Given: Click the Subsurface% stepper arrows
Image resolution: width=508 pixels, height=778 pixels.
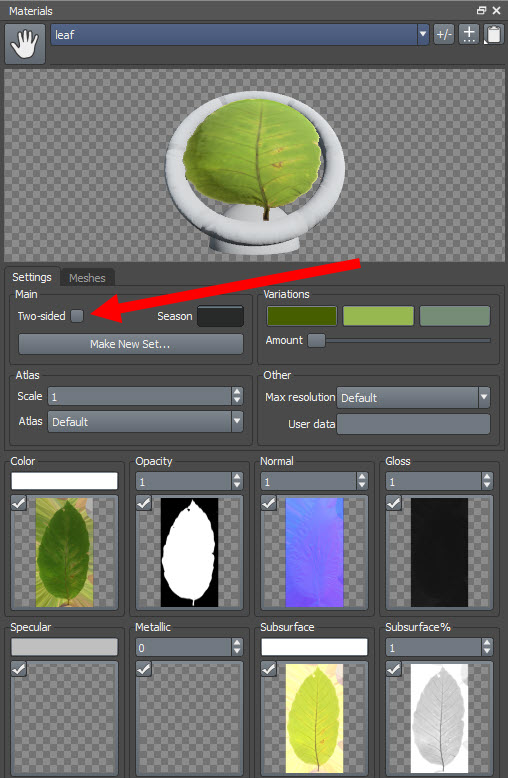Looking at the screenshot, I should (487, 648).
